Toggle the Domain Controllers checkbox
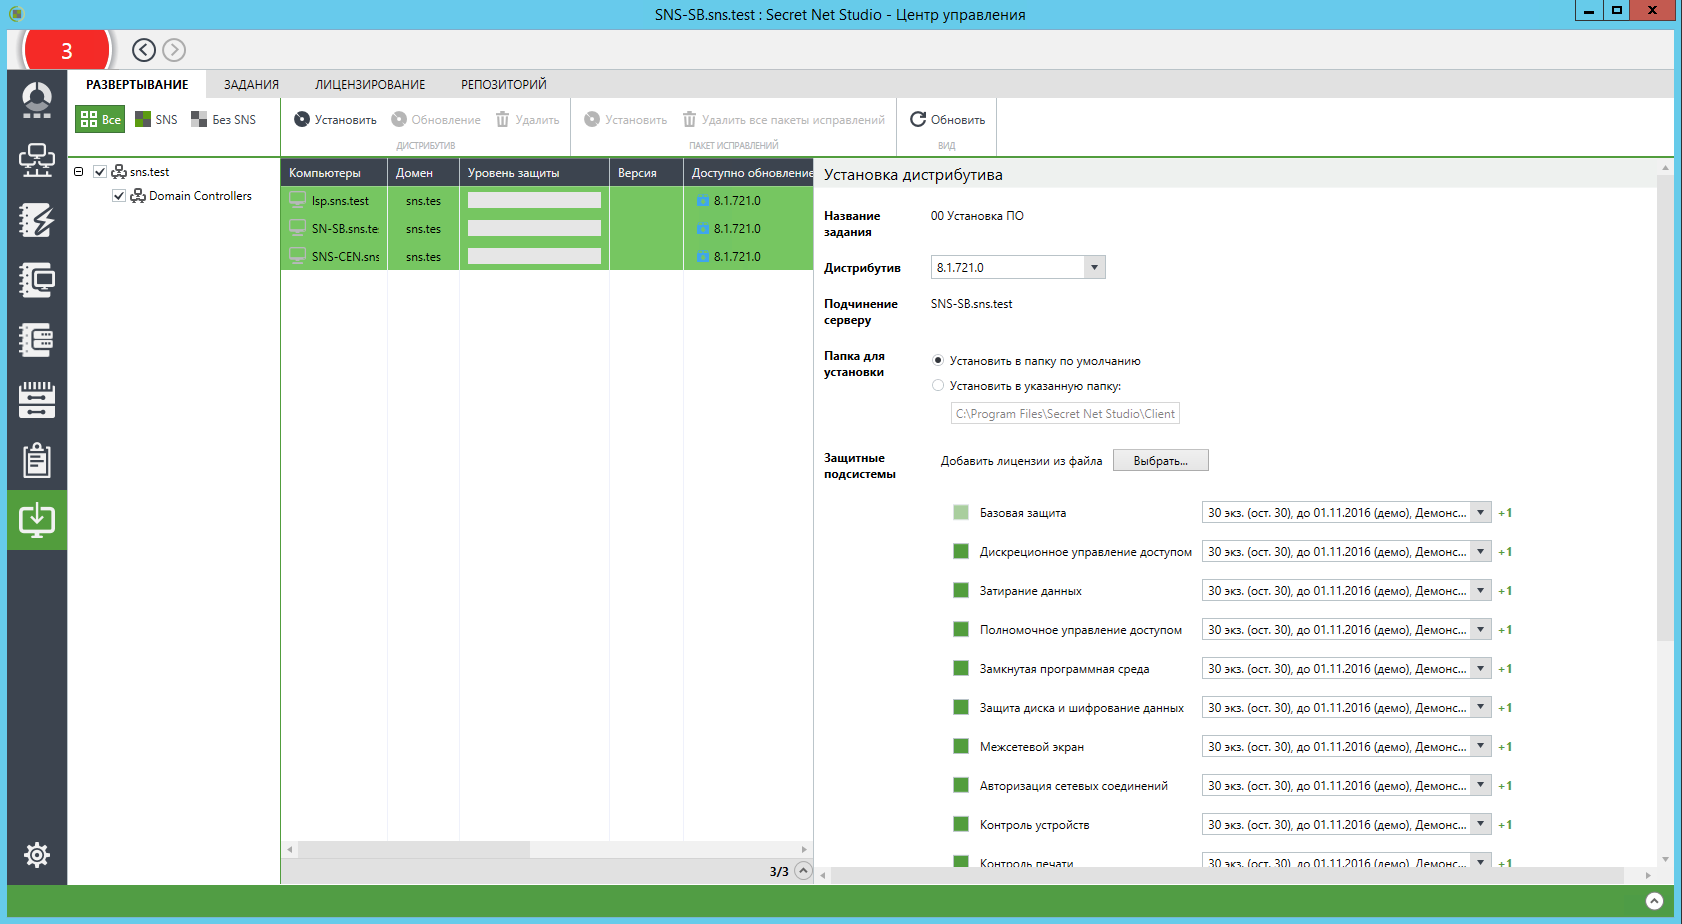 click(119, 196)
